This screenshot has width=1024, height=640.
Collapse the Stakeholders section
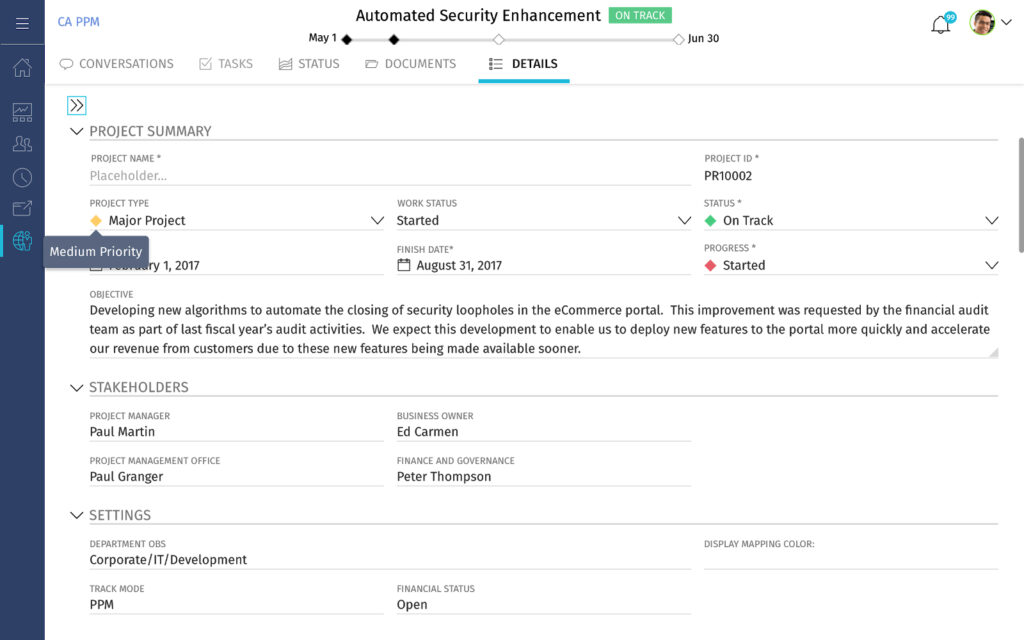[77, 387]
